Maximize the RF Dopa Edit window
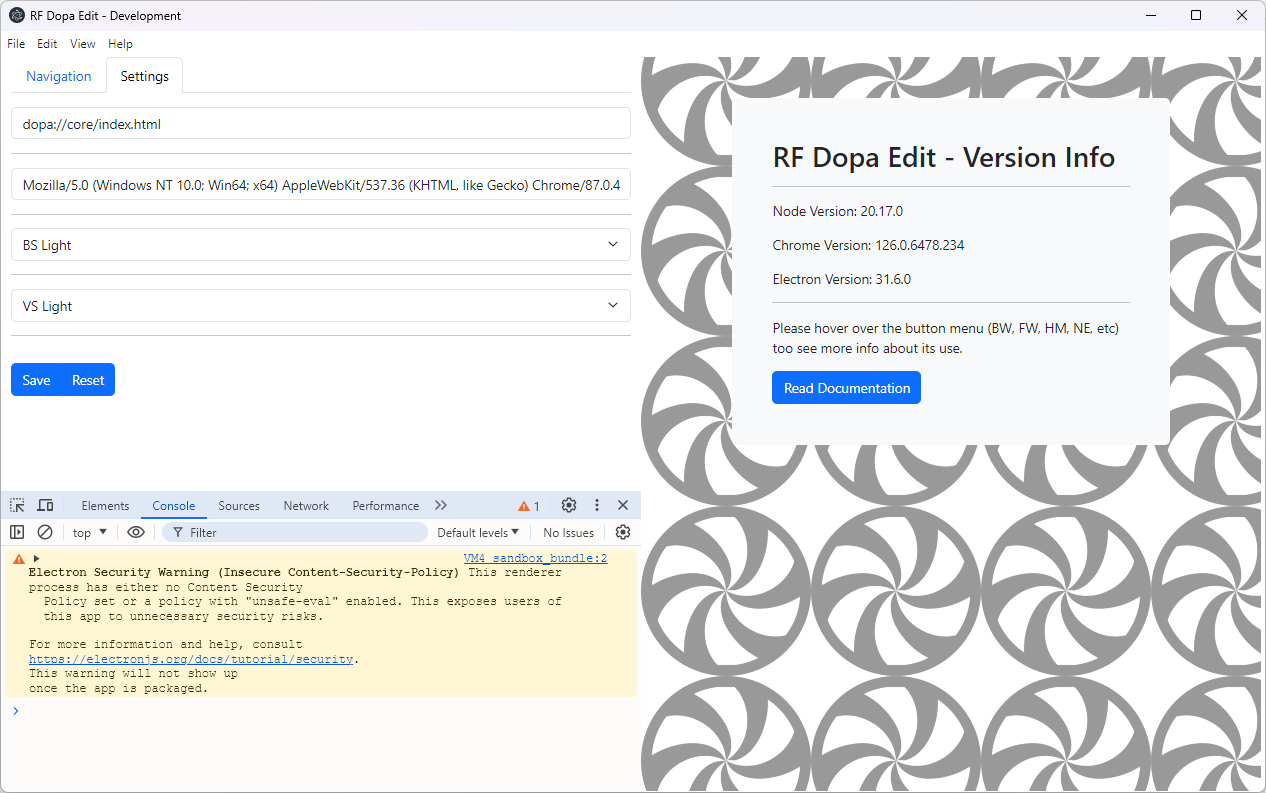 point(1196,15)
